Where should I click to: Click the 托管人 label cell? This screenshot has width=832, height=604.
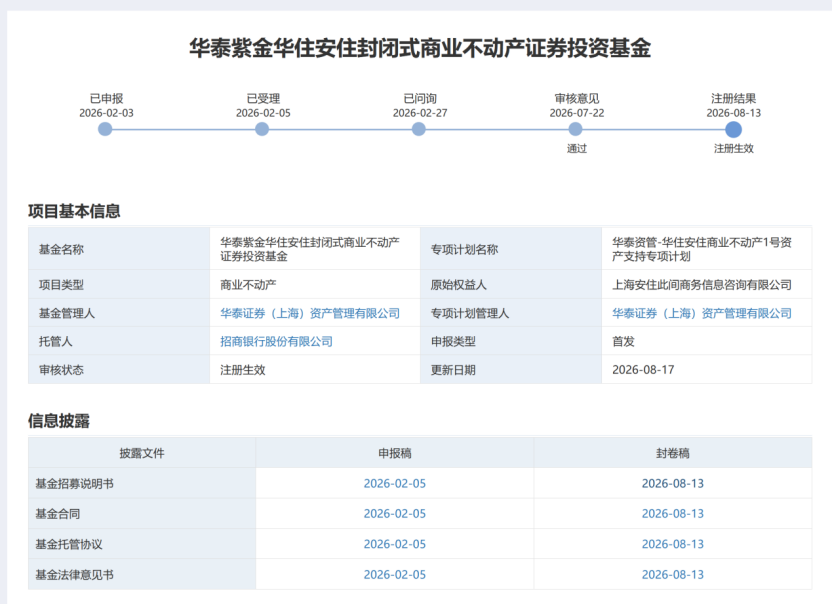(119, 341)
